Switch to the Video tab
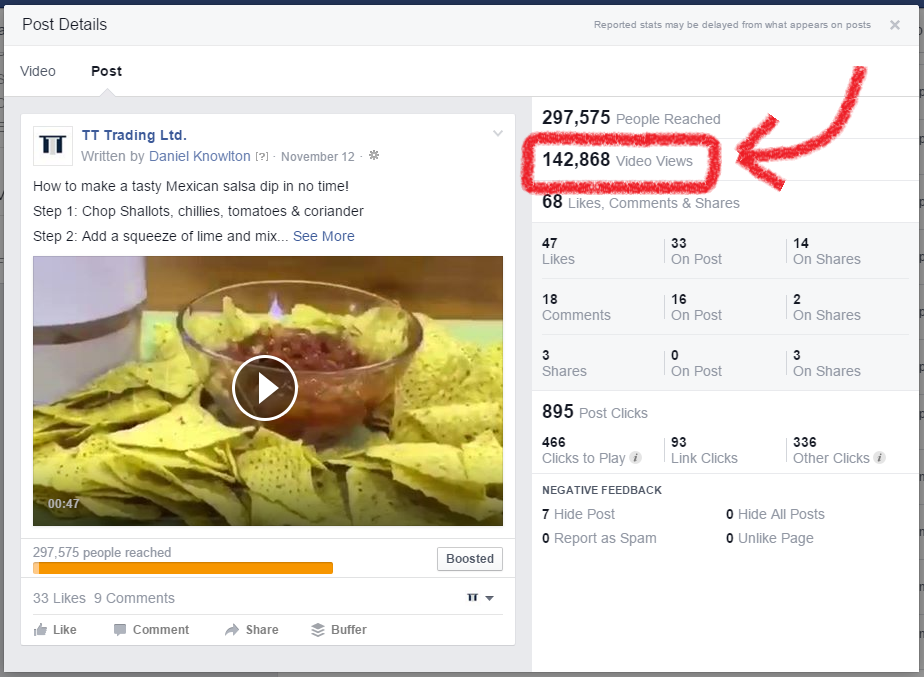 (38, 71)
